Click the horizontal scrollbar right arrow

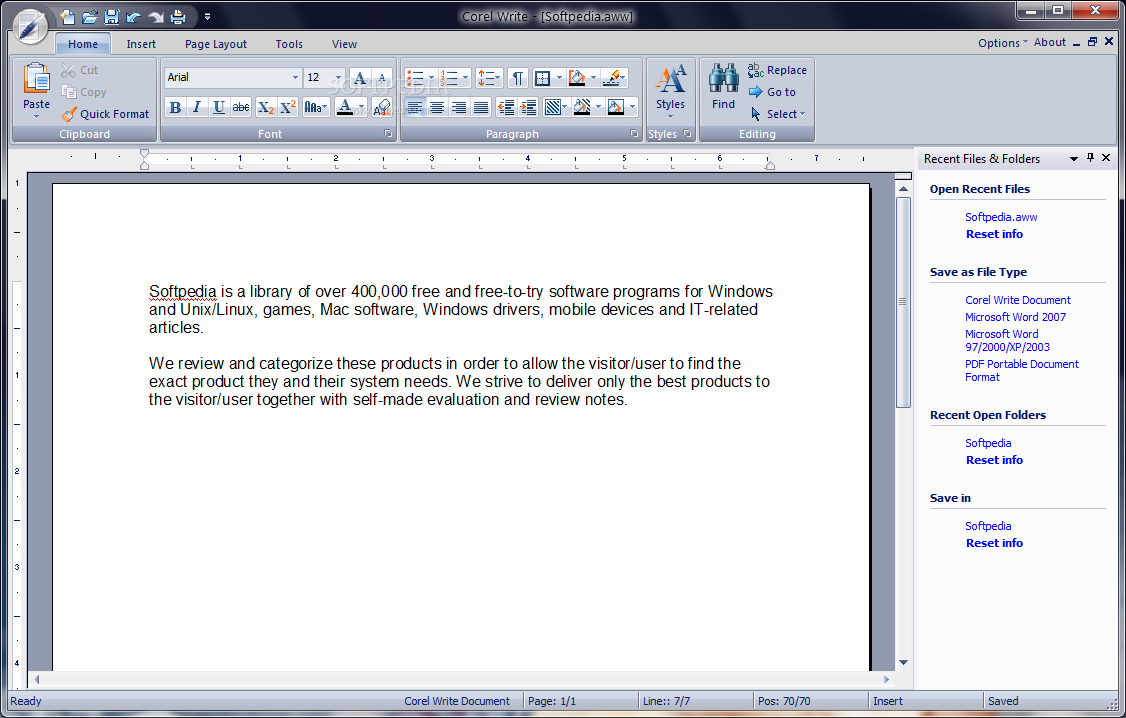click(x=886, y=679)
